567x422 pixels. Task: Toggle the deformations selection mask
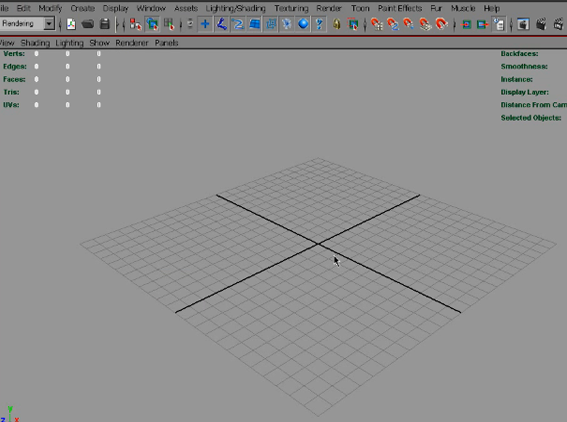(271, 24)
